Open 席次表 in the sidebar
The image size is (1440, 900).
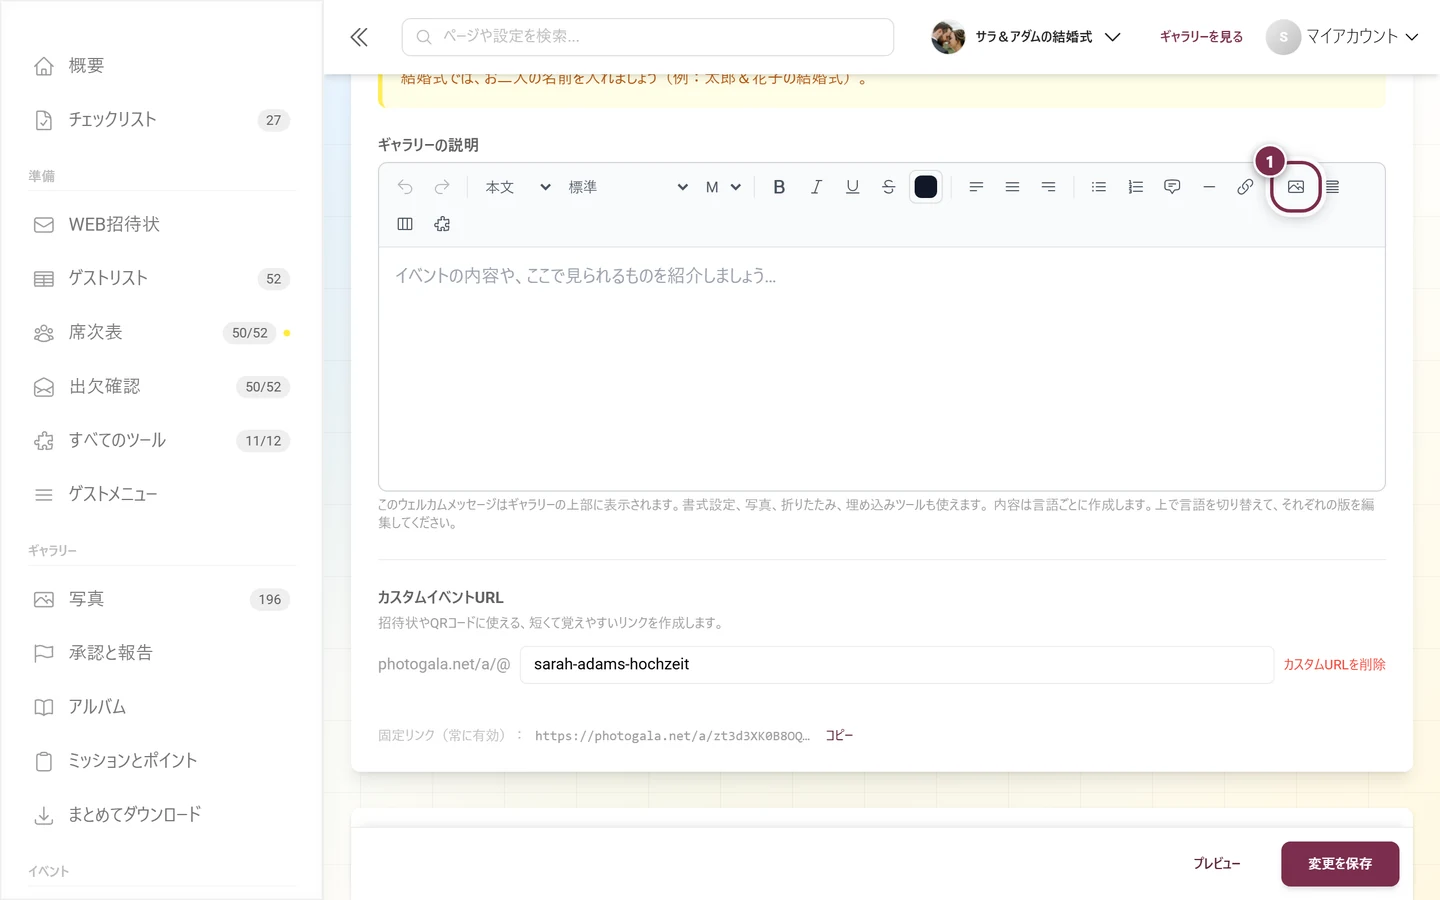[161, 333]
